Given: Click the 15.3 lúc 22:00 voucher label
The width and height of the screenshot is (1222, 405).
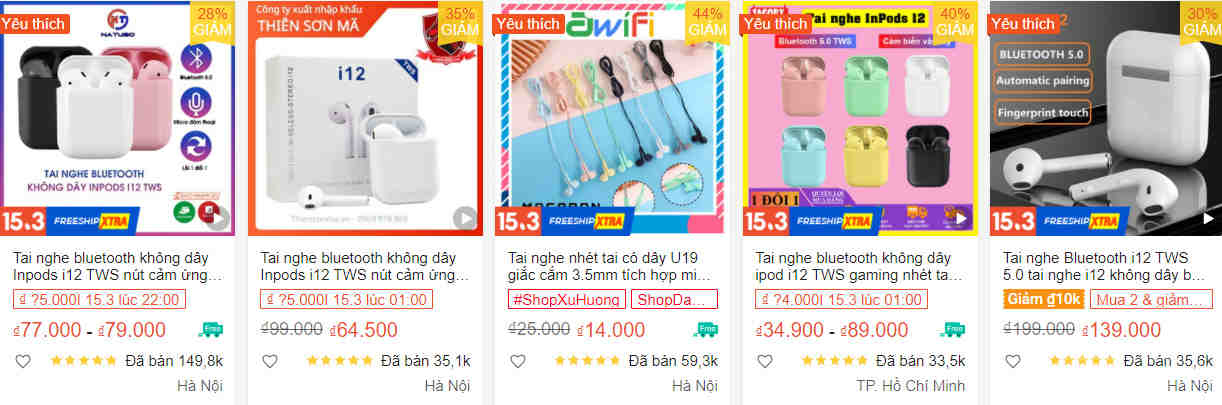Looking at the screenshot, I should (97, 299).
